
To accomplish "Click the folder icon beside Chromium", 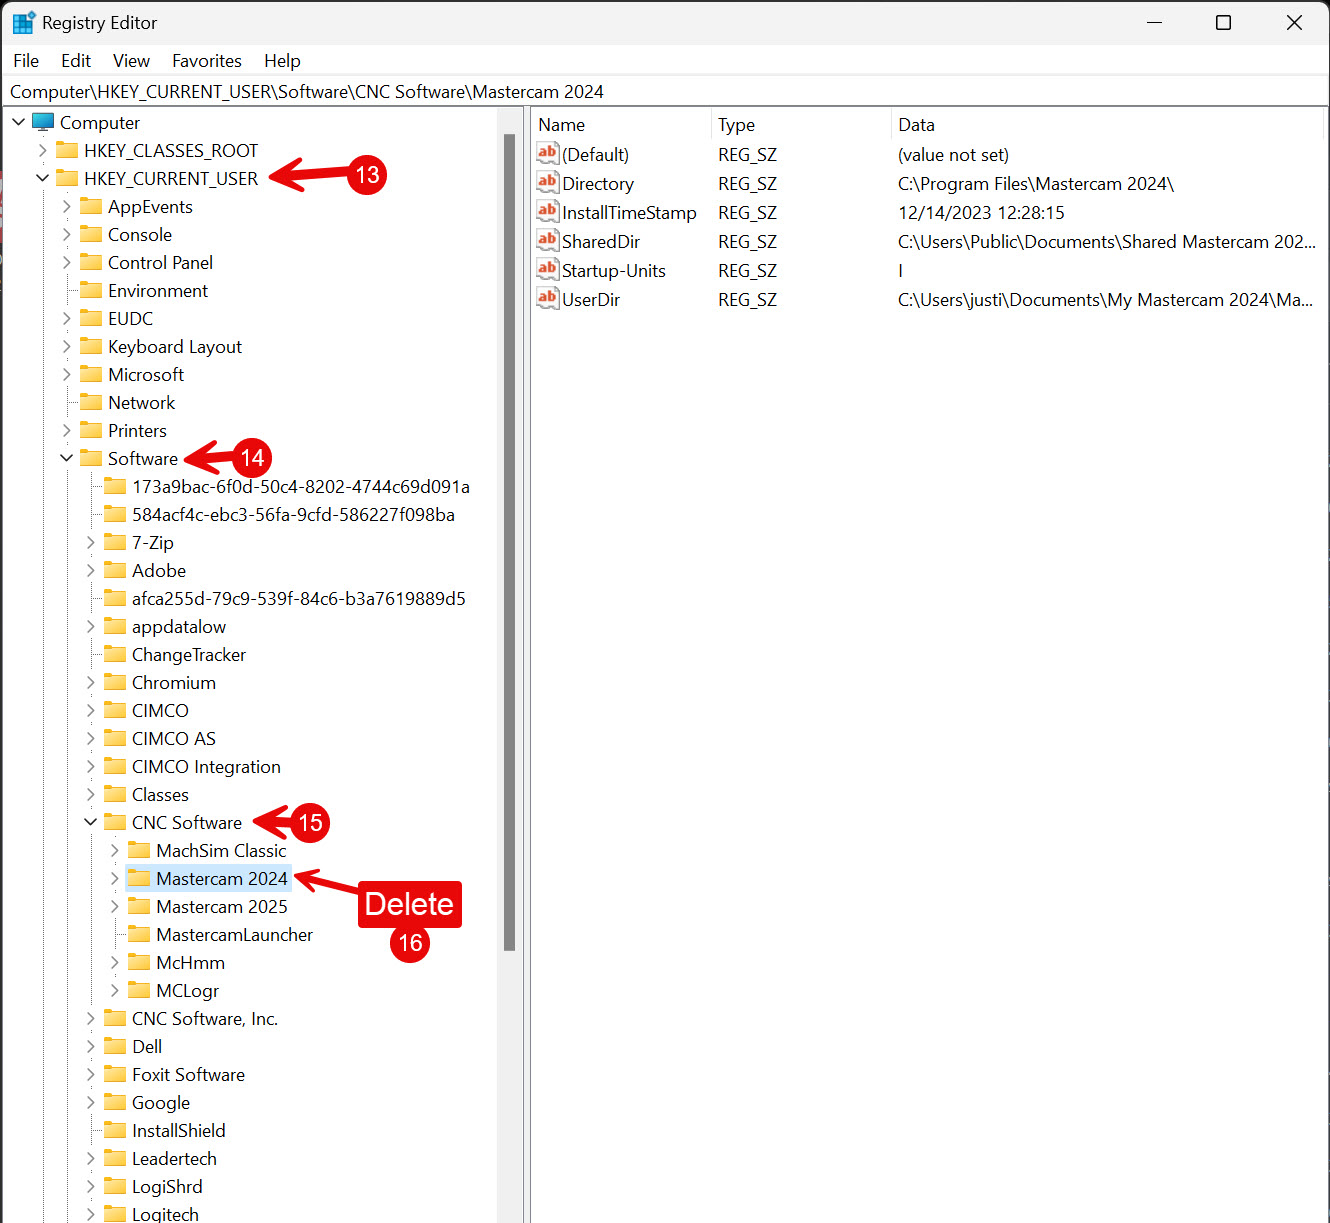I will [115, 682].
